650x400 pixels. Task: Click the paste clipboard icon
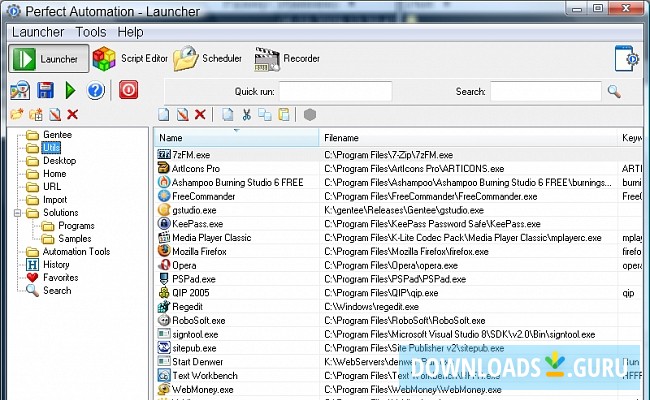(x=284, y=114)
